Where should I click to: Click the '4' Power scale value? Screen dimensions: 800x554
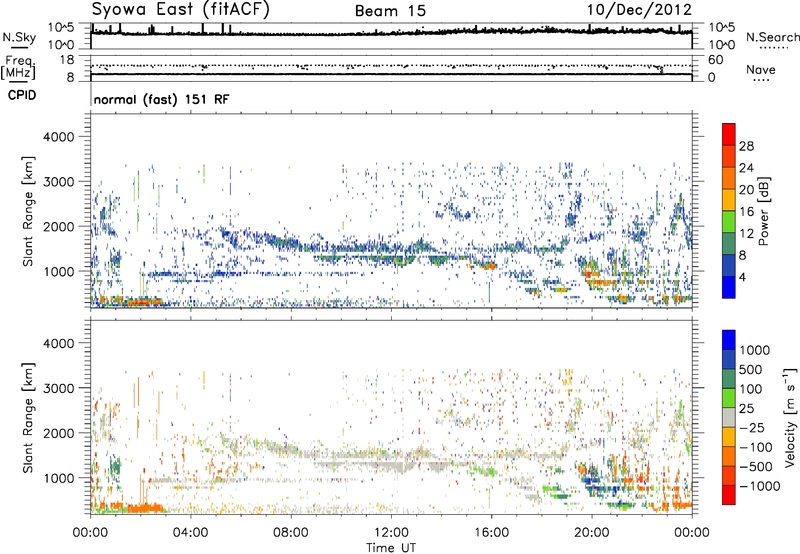[x=742, y=277]
